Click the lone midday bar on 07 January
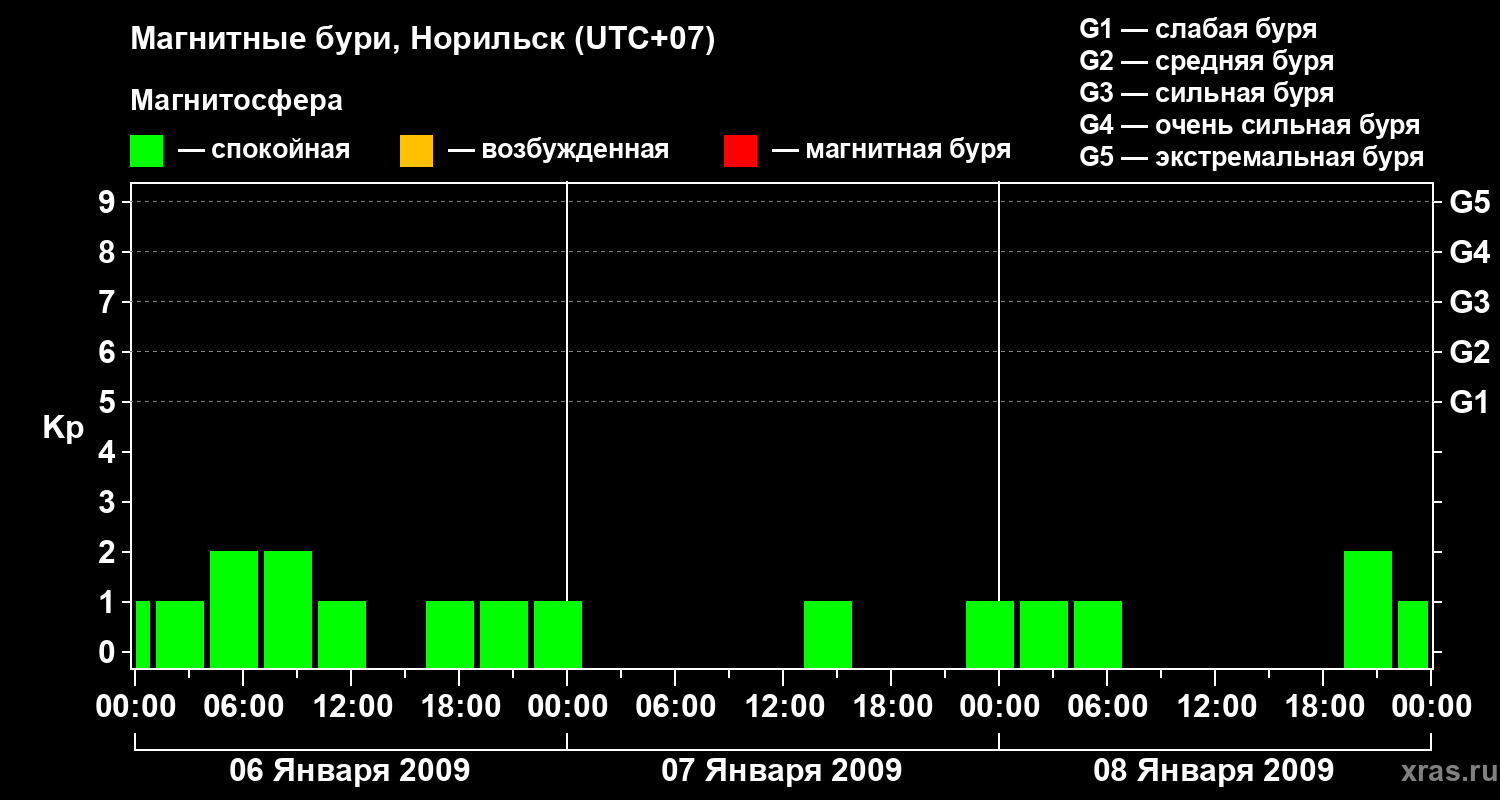 (828, 634)
